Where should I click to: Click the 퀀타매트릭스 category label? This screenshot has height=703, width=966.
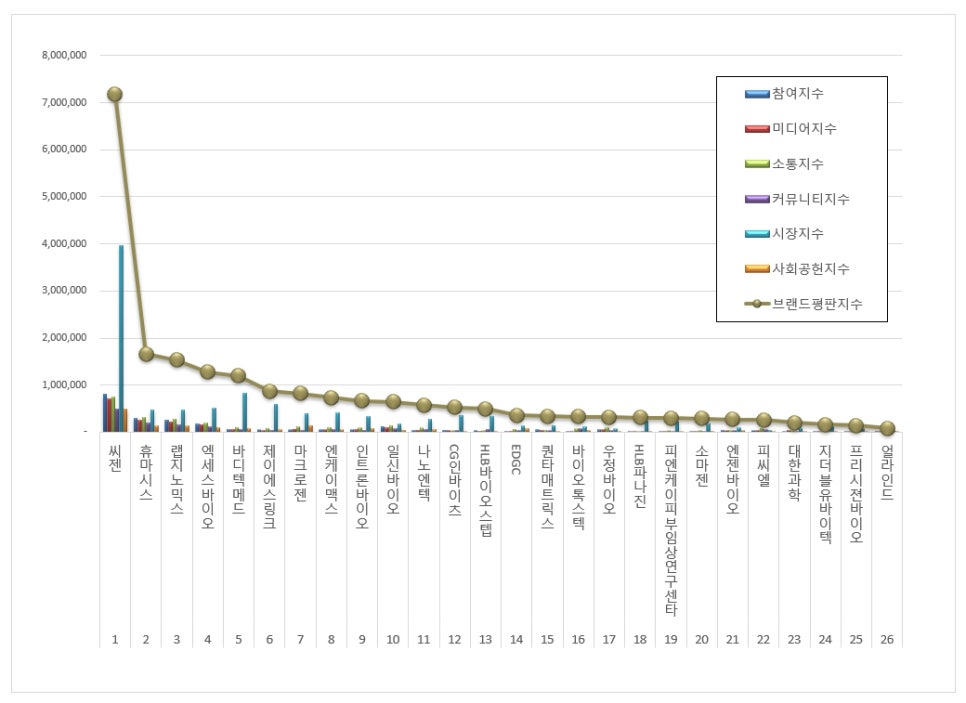tap(547, 487)
